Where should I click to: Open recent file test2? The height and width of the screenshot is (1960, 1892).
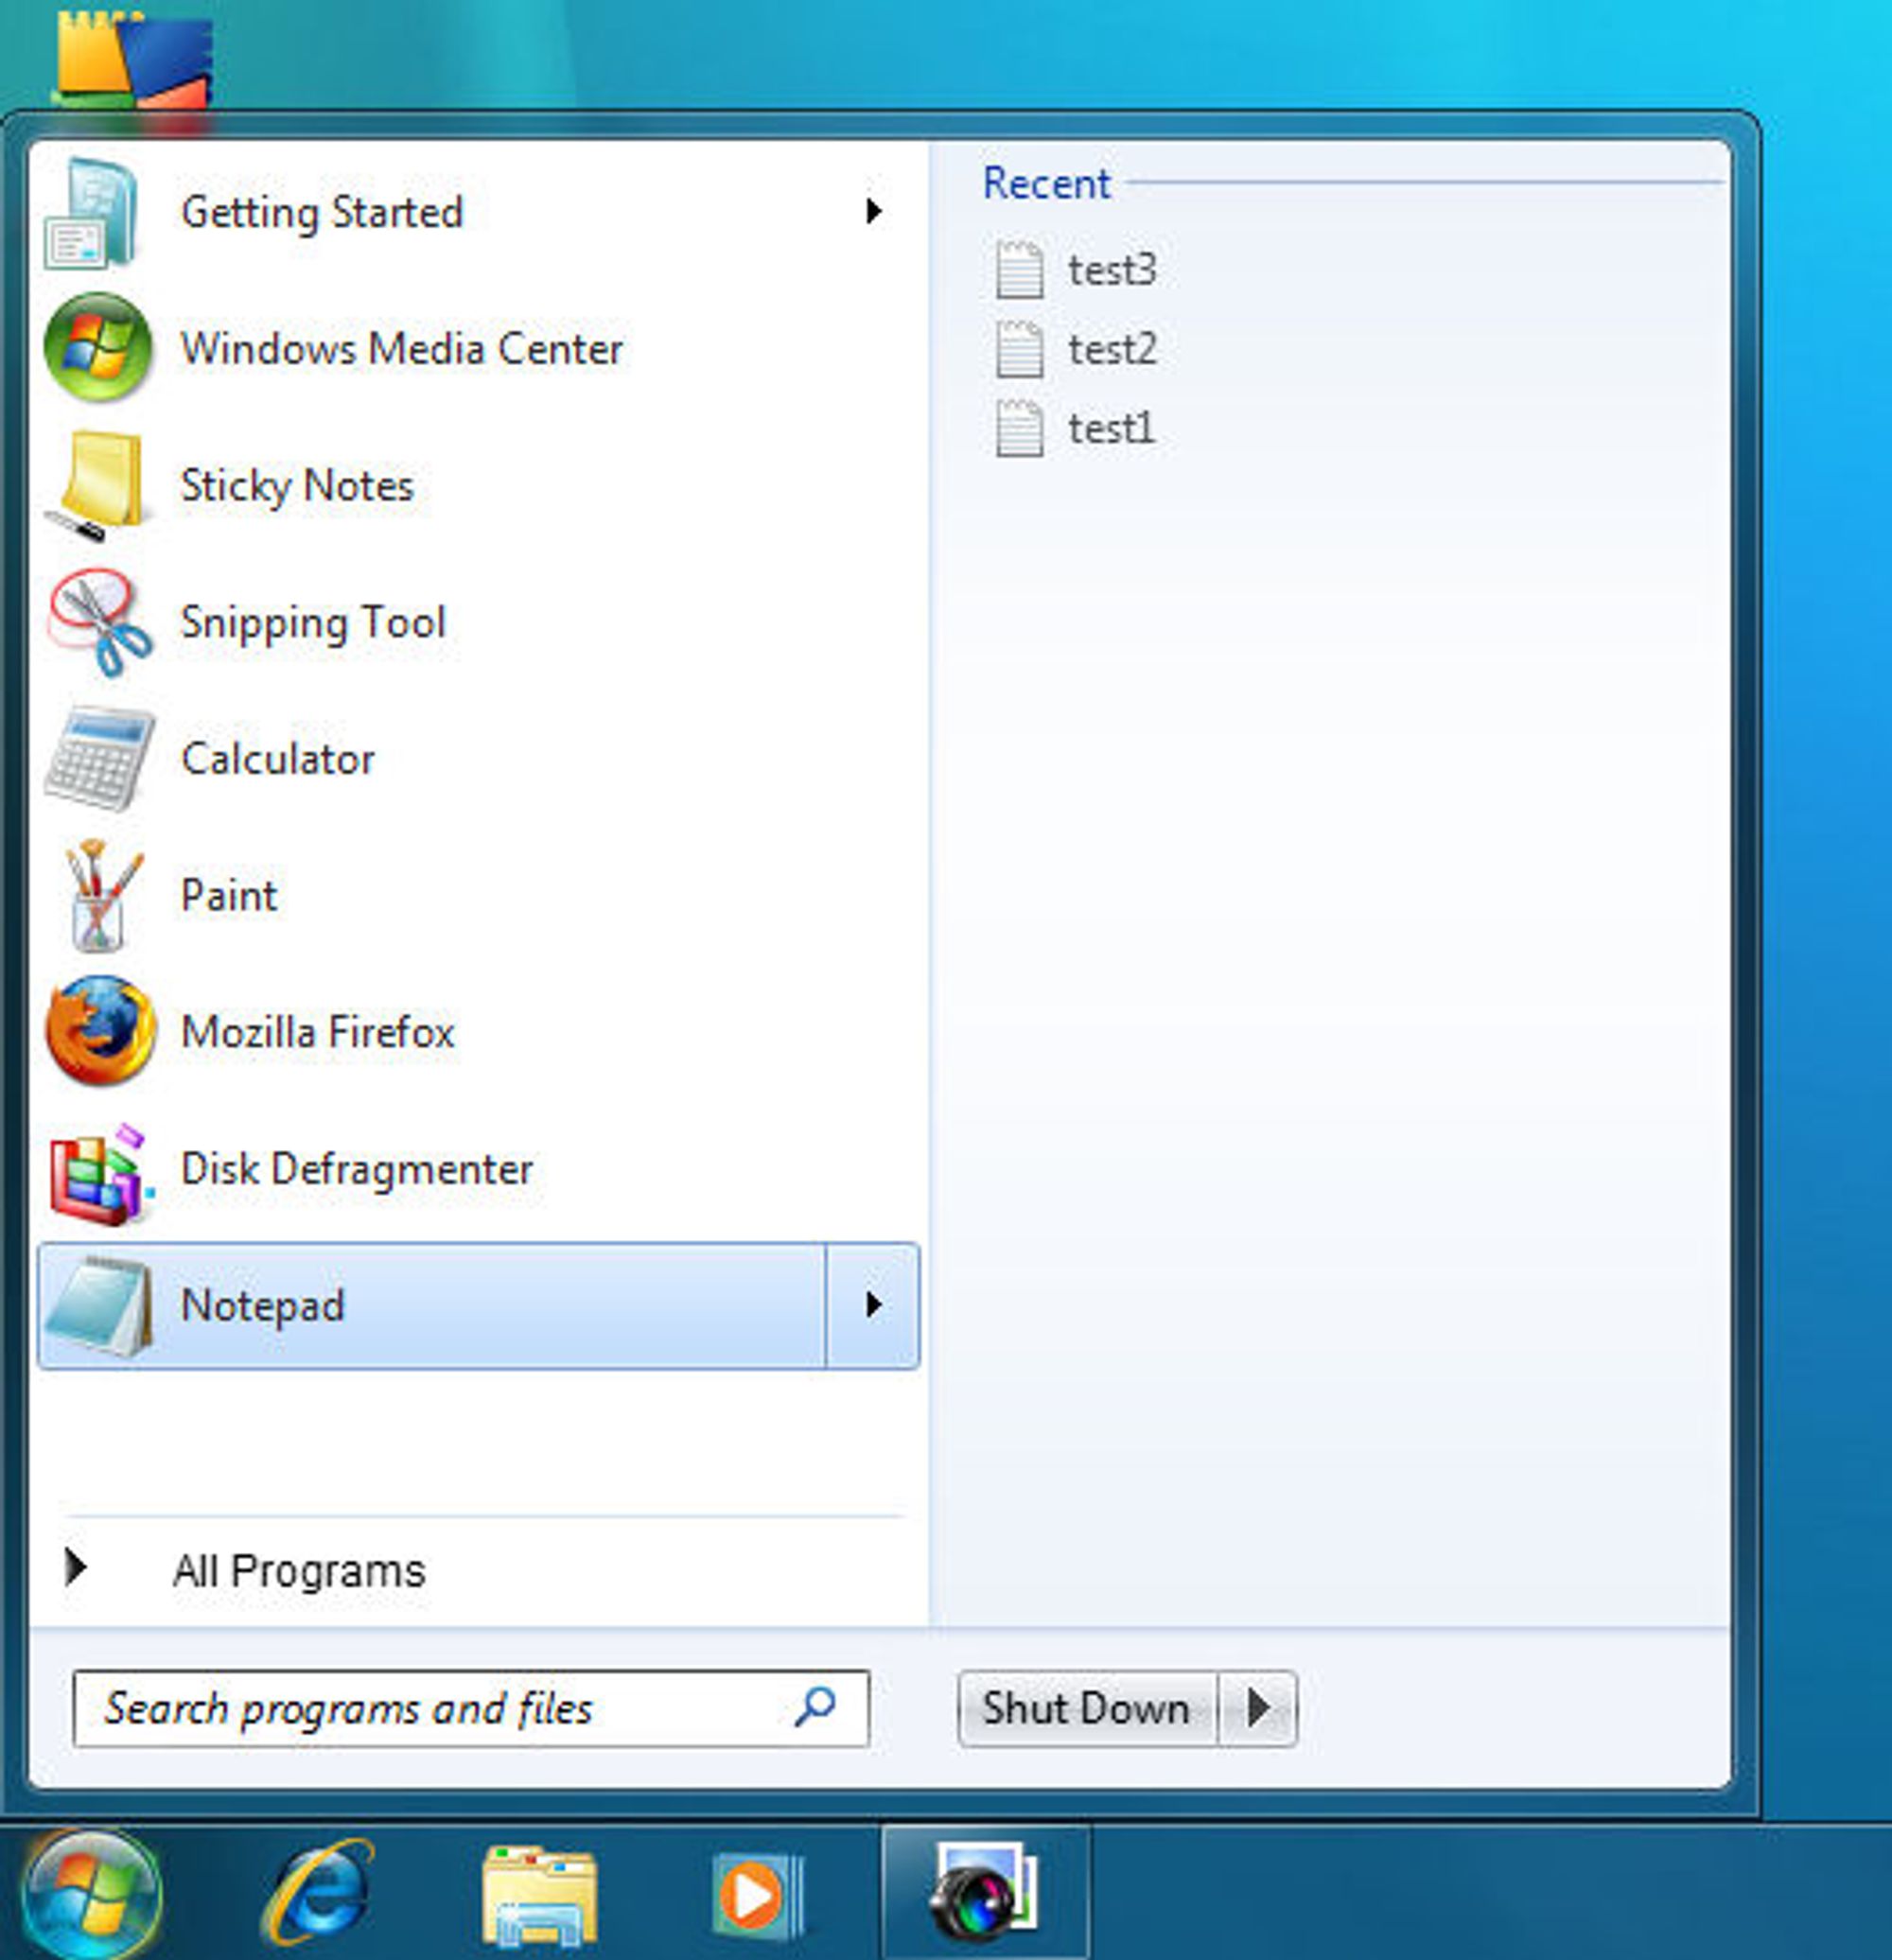click(1112, 350)
